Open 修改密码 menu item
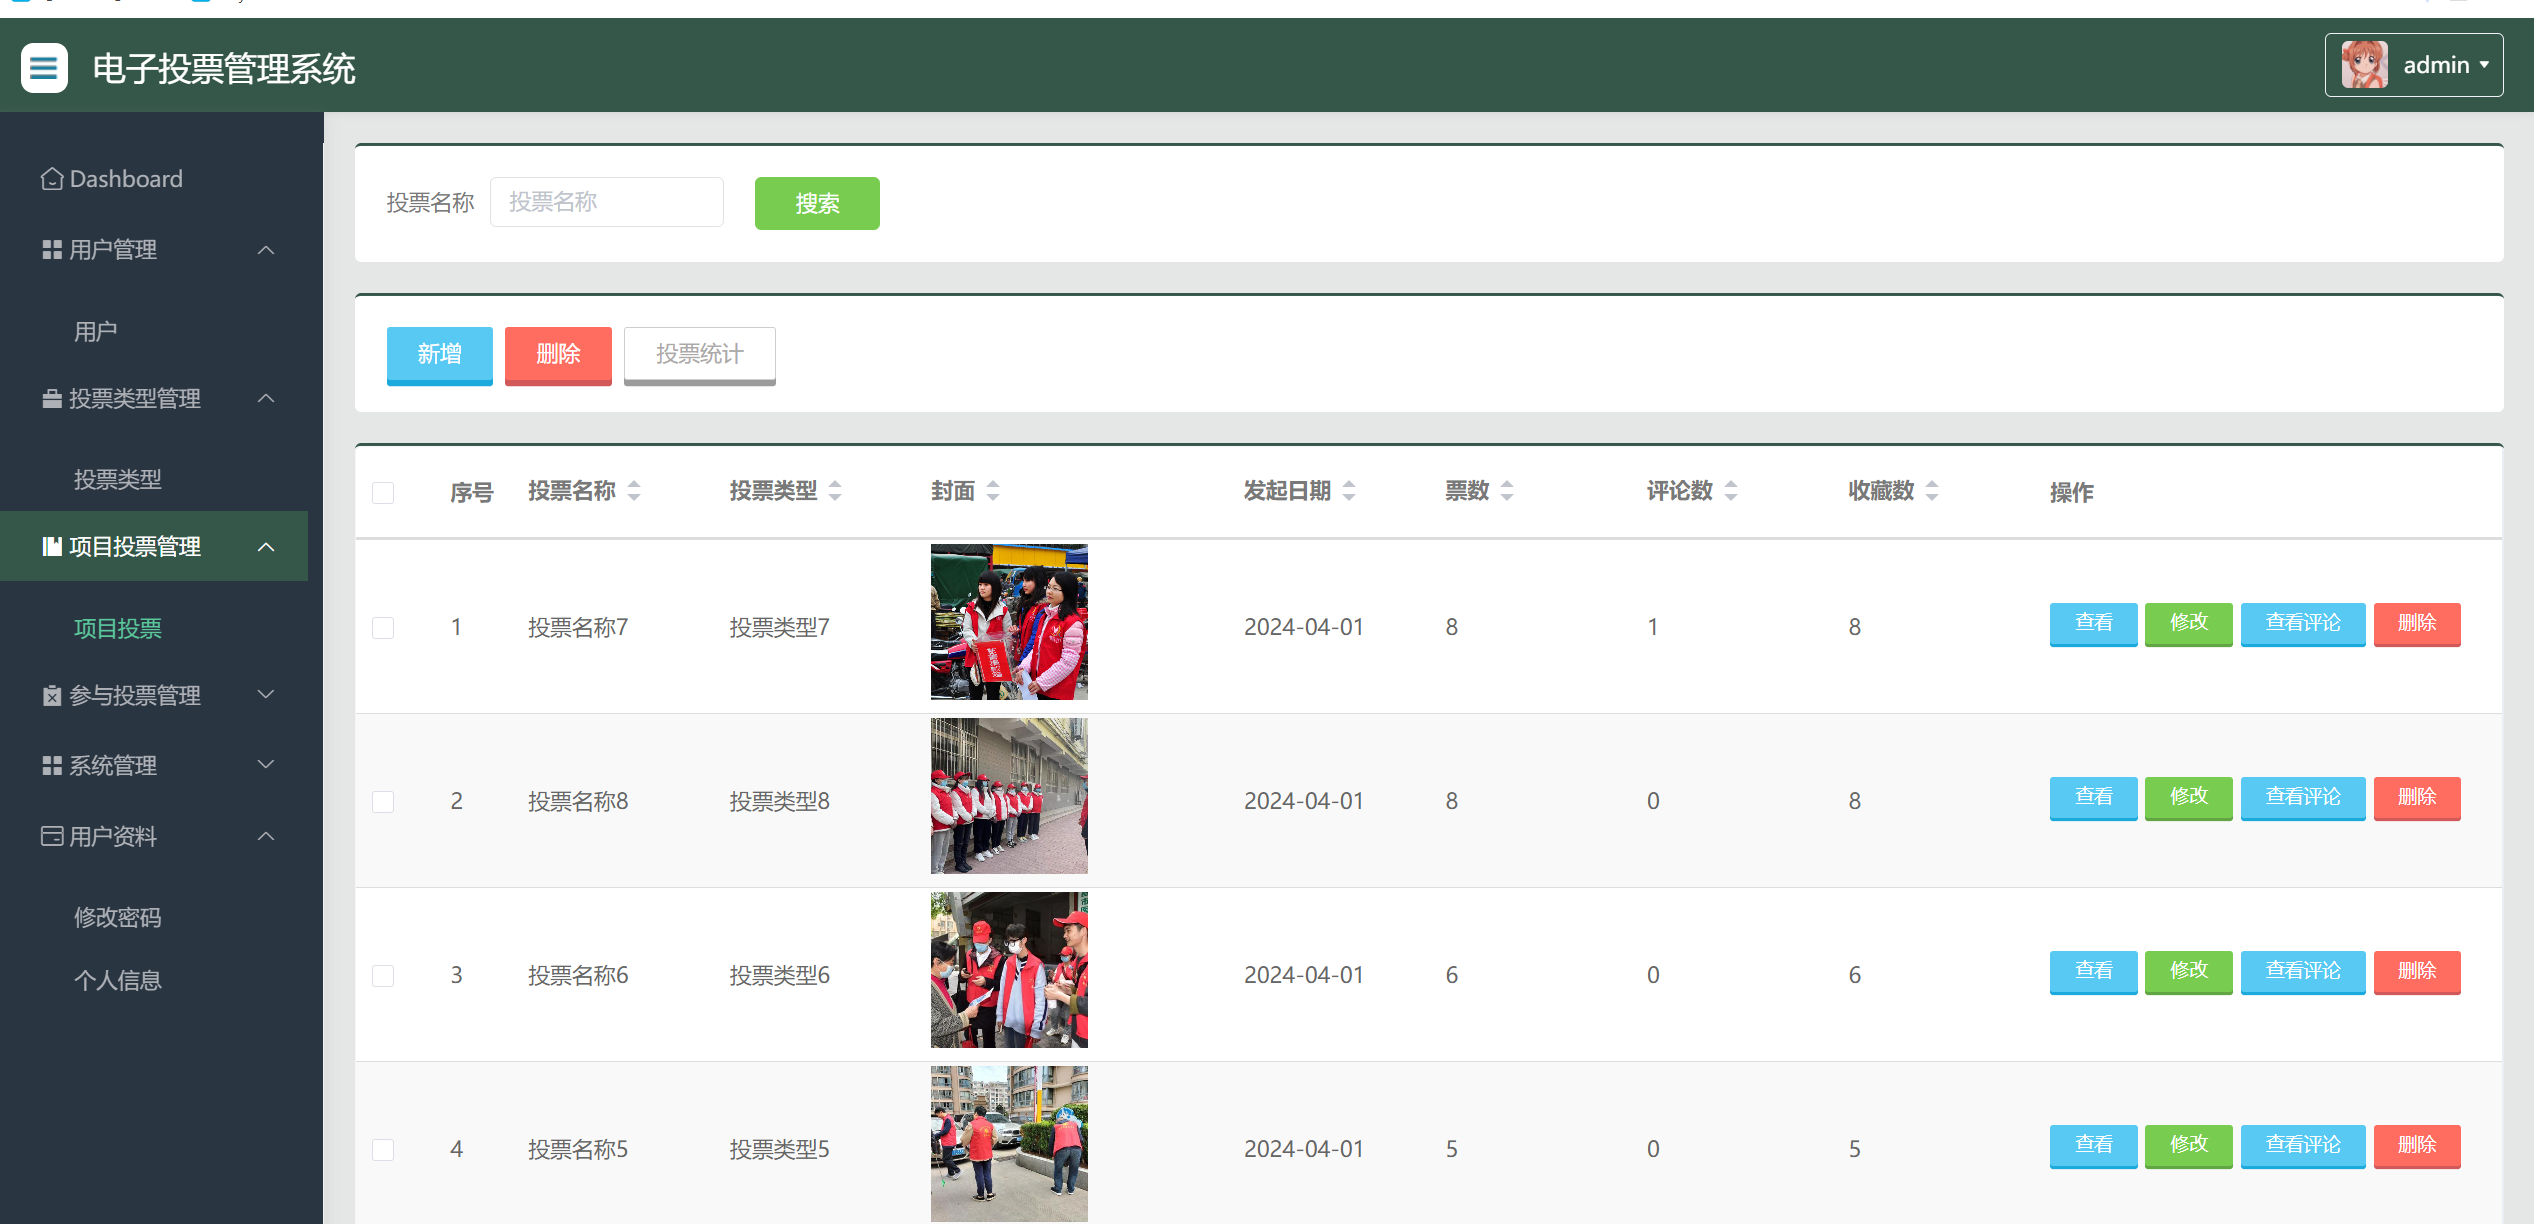The width and height of the screenshot is (2534, 1224). tap(118, 918)
